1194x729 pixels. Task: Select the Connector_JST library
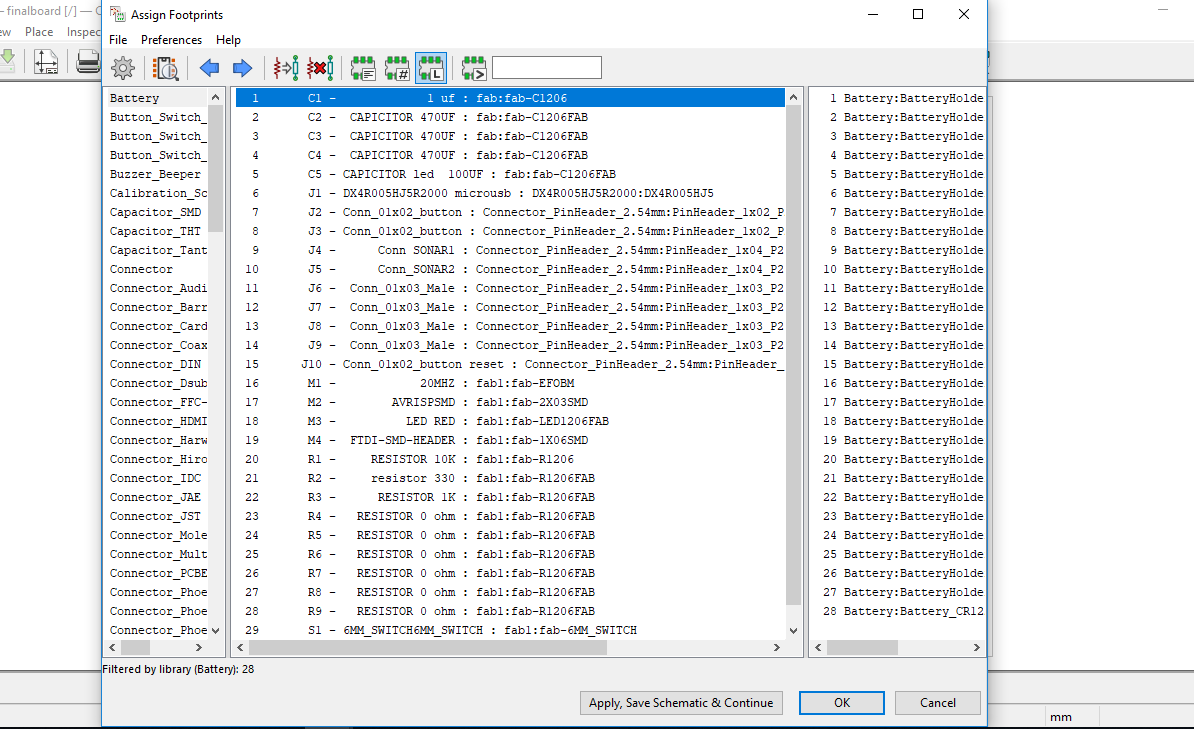pyautogui.click(x=157, y=516)
